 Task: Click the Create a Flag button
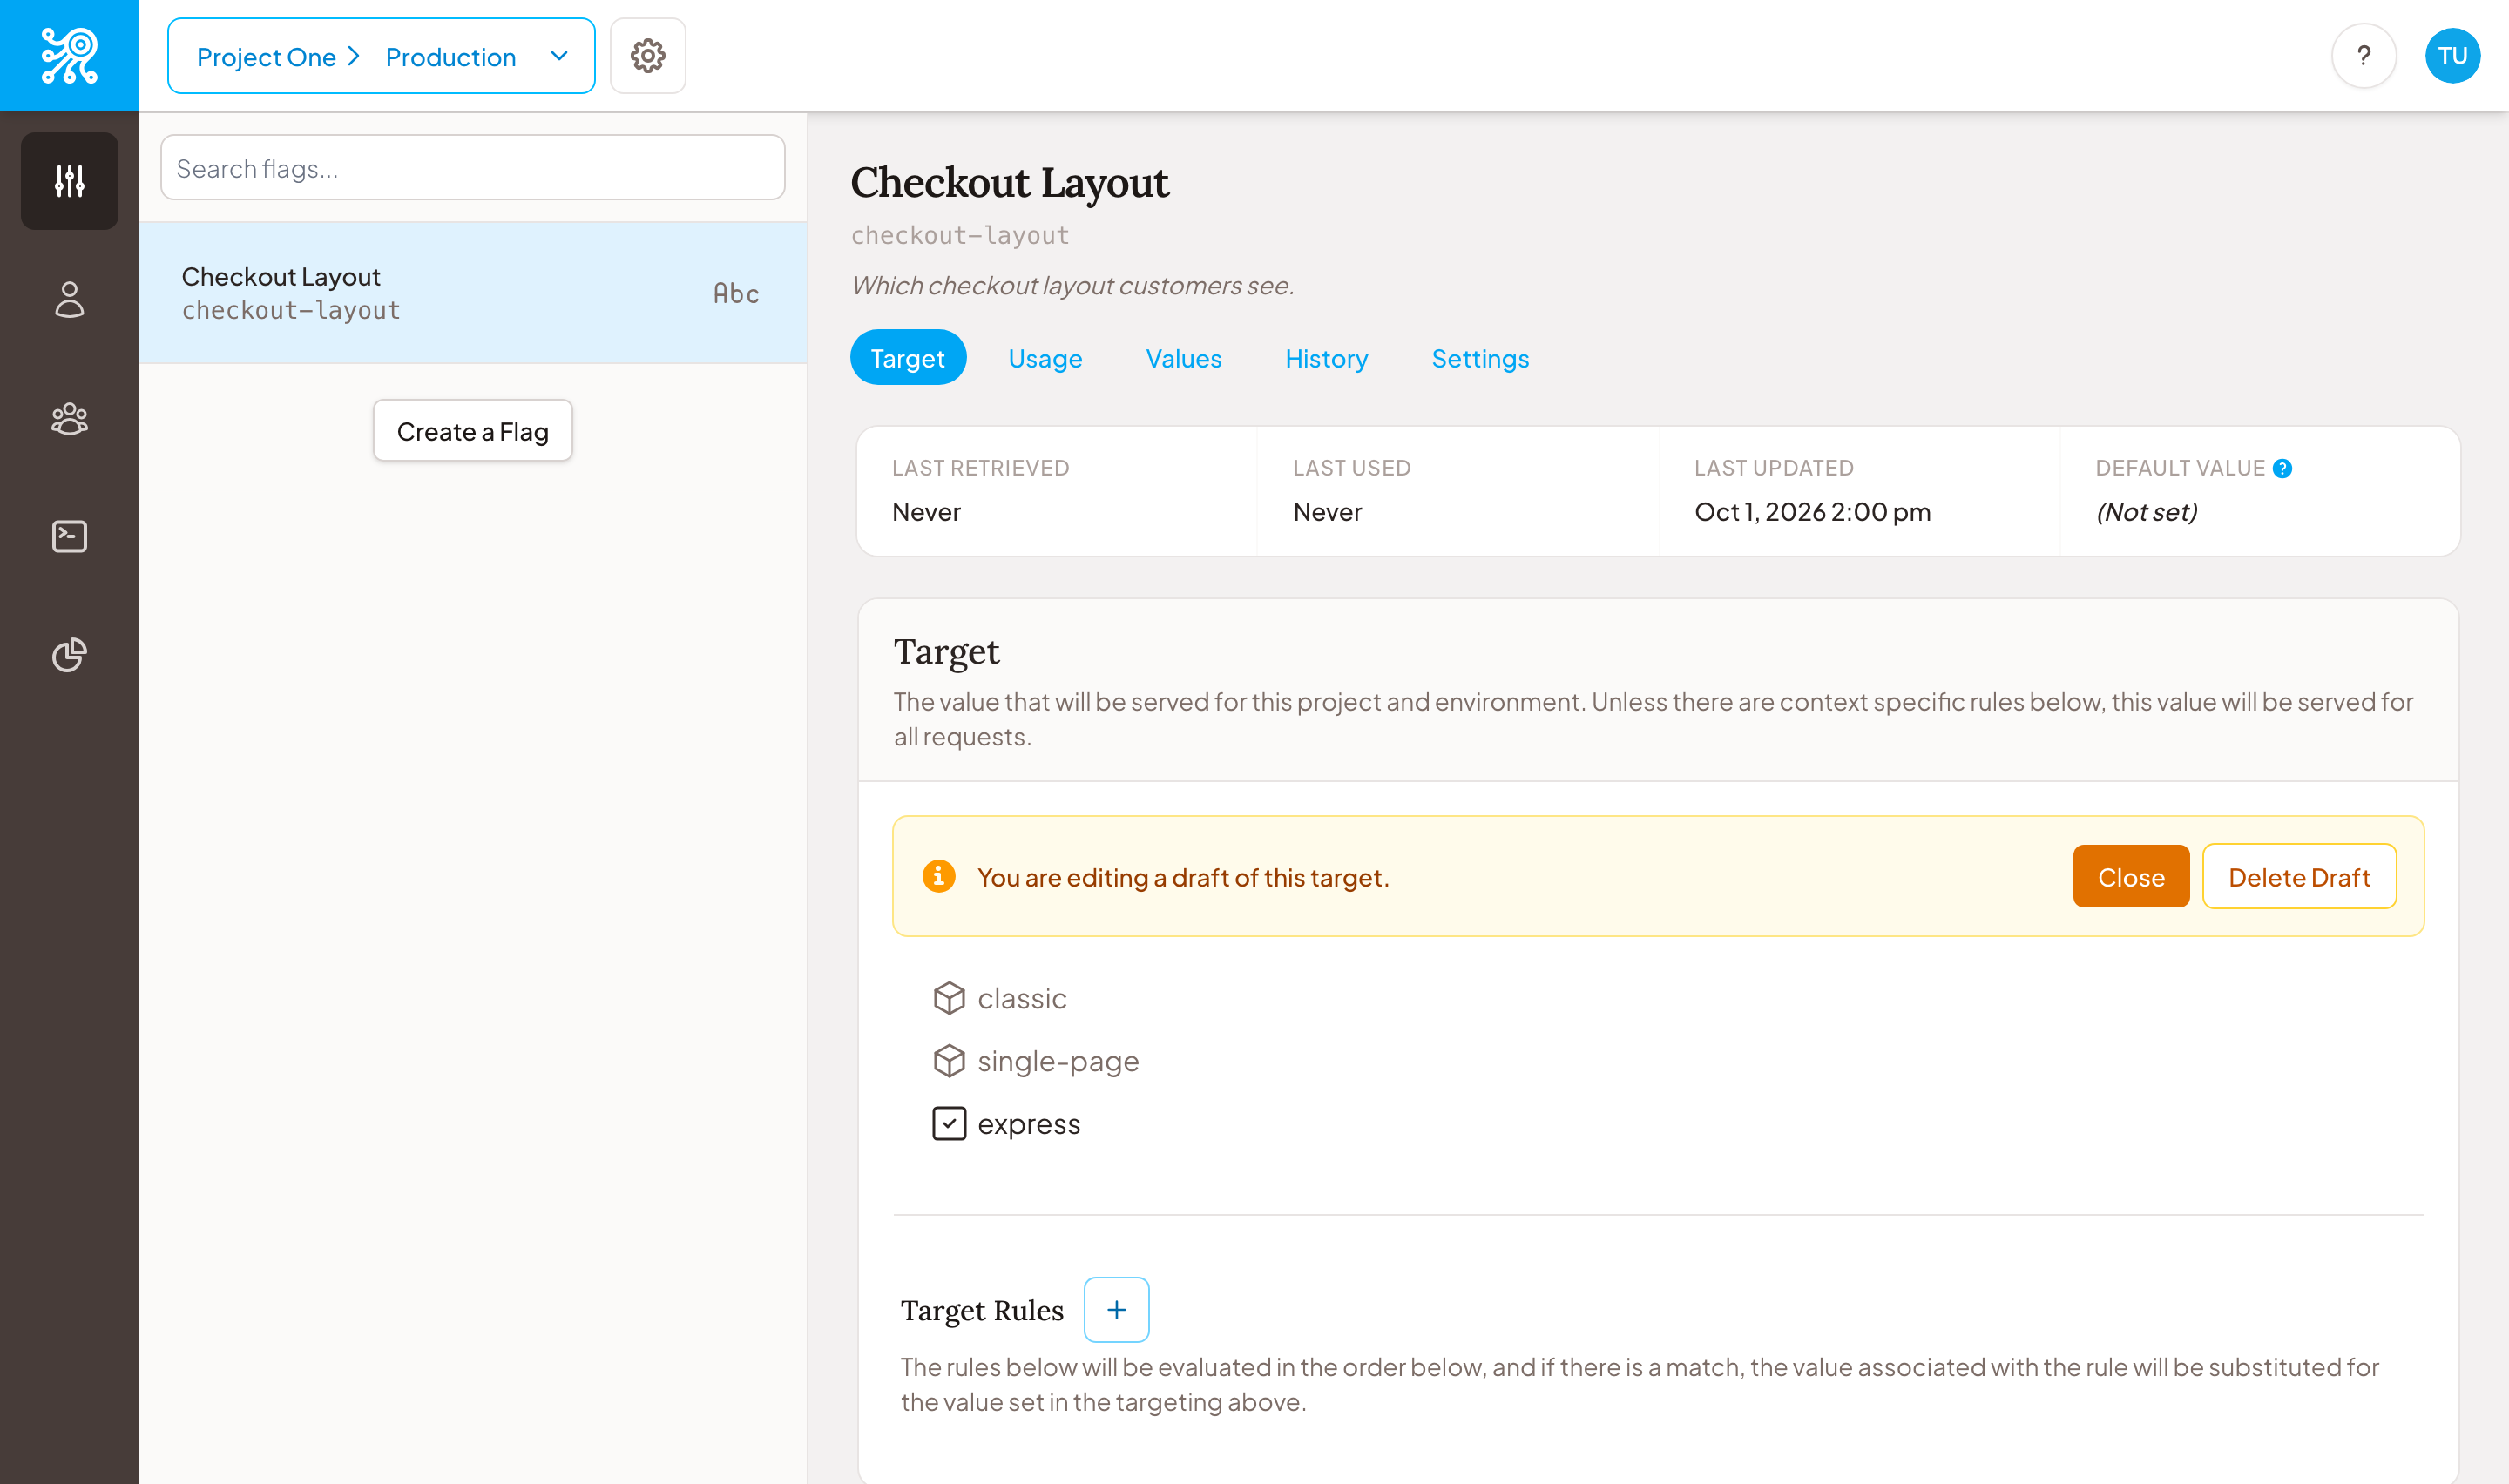(472, 431)
